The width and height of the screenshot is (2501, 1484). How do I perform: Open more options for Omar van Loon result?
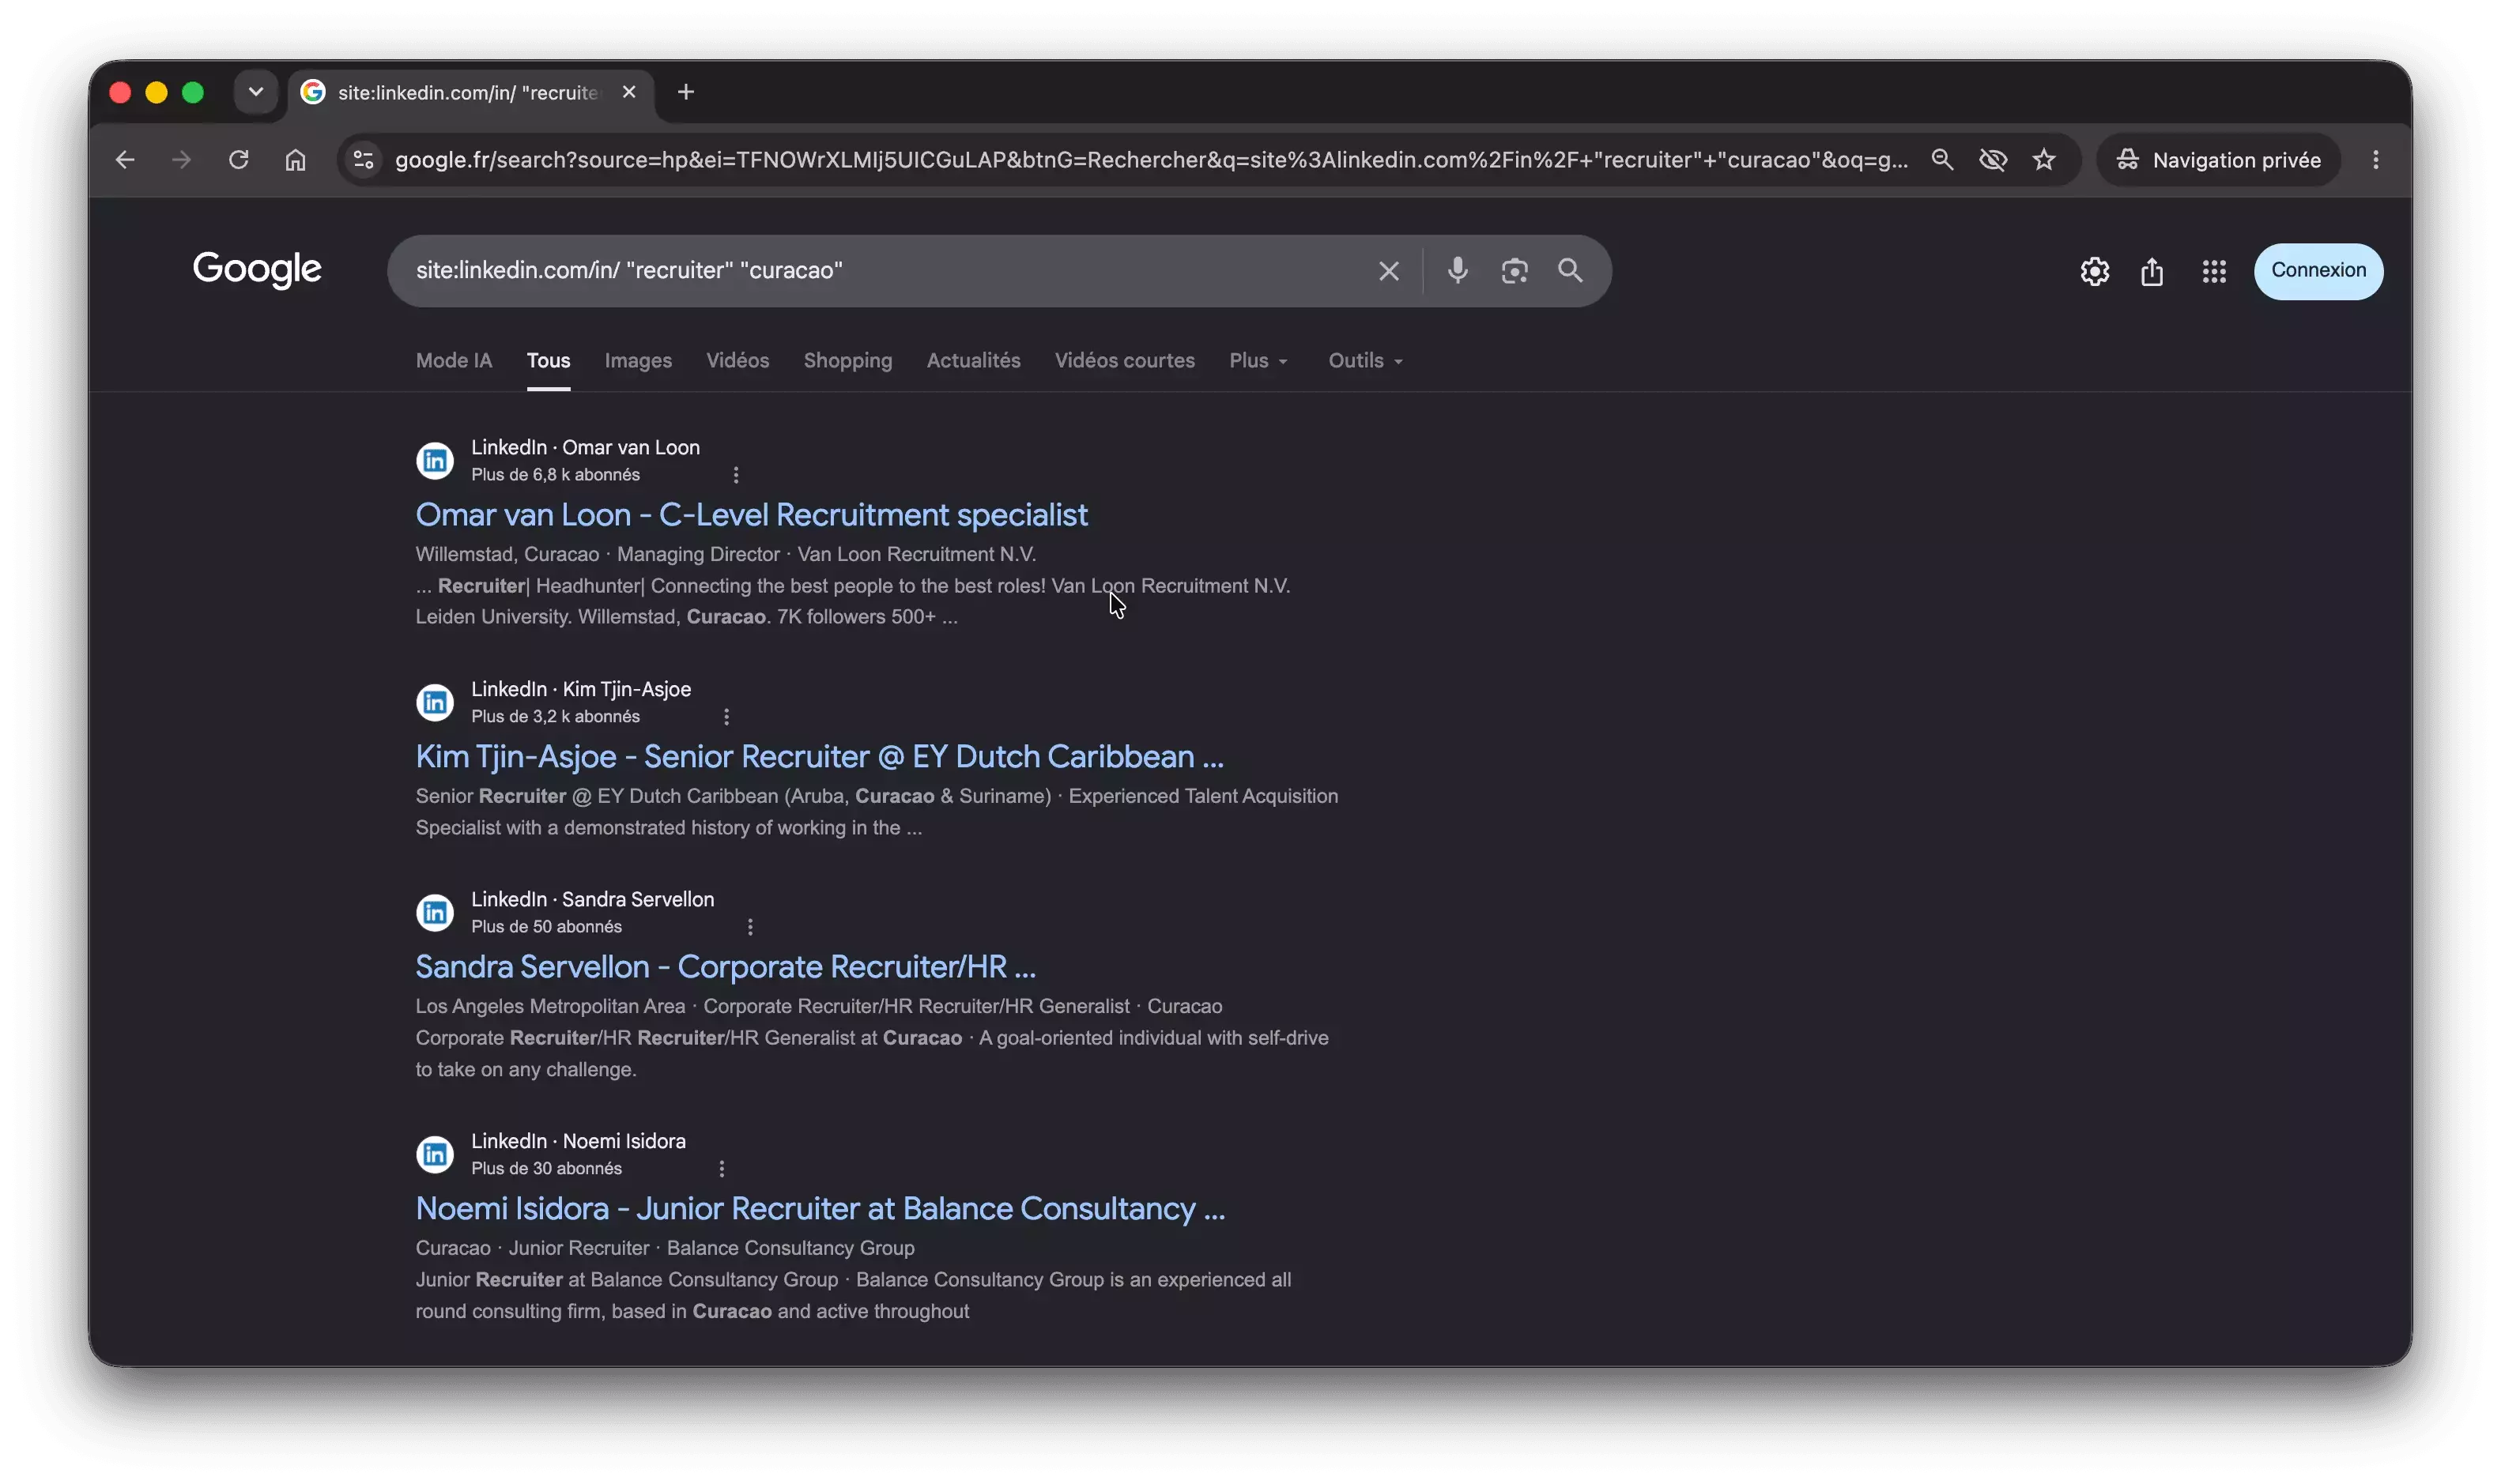736,475
